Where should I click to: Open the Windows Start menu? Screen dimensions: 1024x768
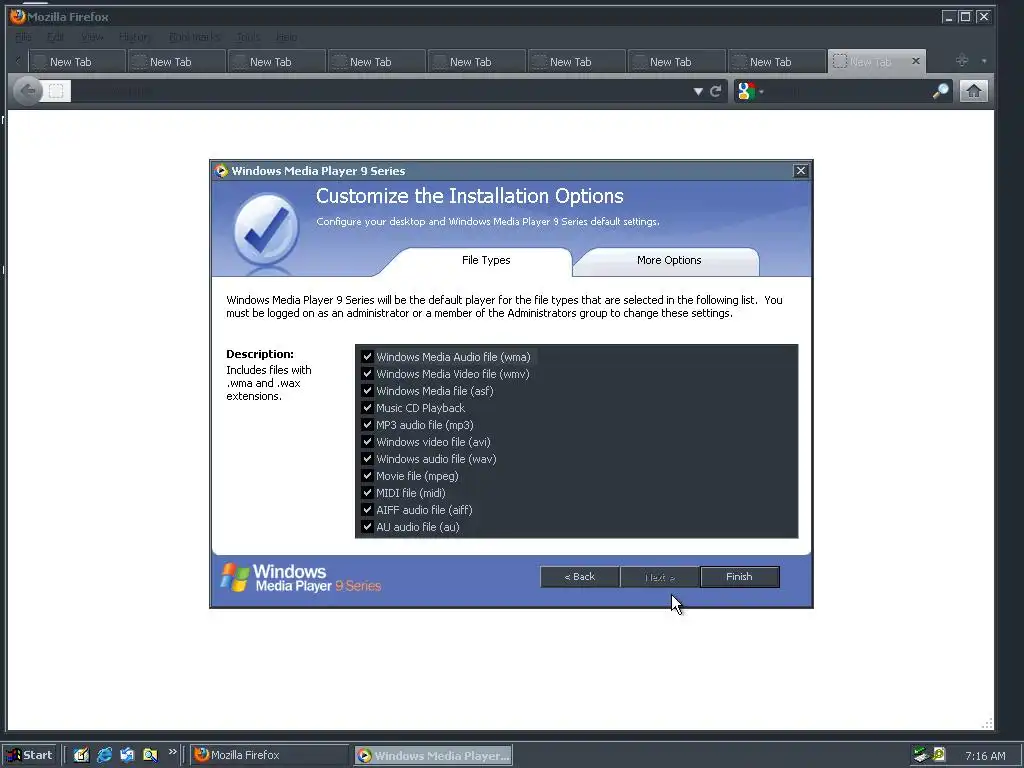pyautogui.click(x=29, y=755)
